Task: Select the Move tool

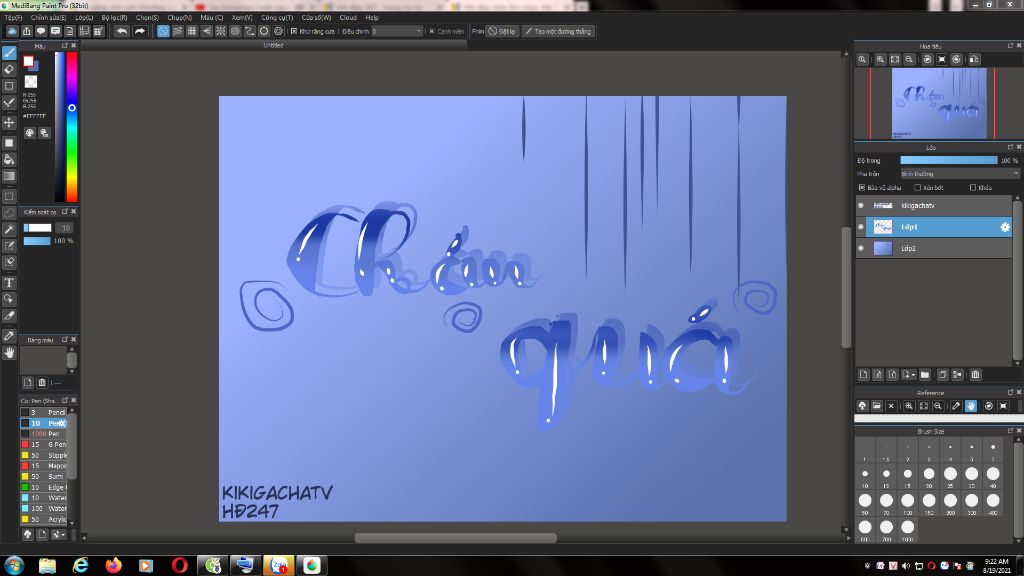Action: [x=9, y=122]
